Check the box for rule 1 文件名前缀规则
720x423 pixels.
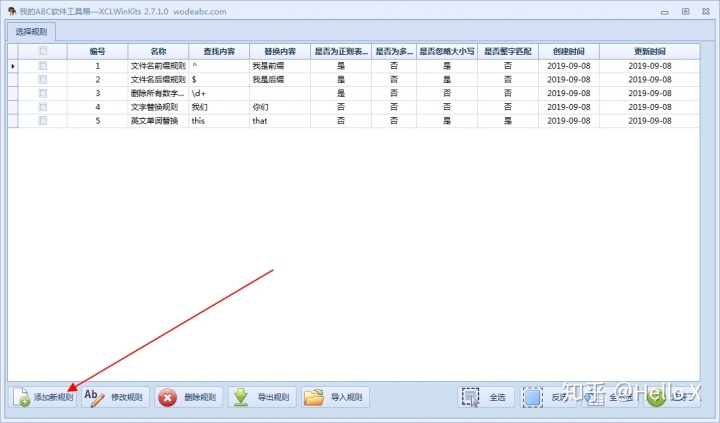click(x=43, y=66)
